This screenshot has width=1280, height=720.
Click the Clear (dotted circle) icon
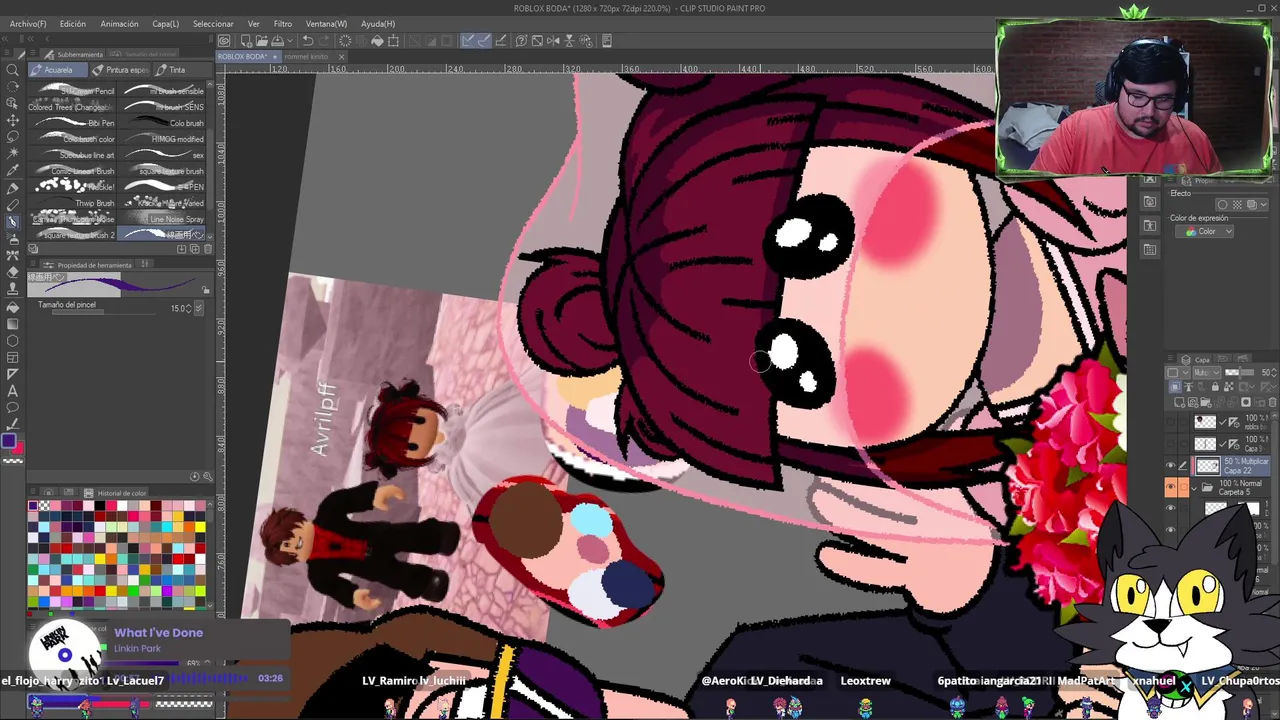click(345, 41)
